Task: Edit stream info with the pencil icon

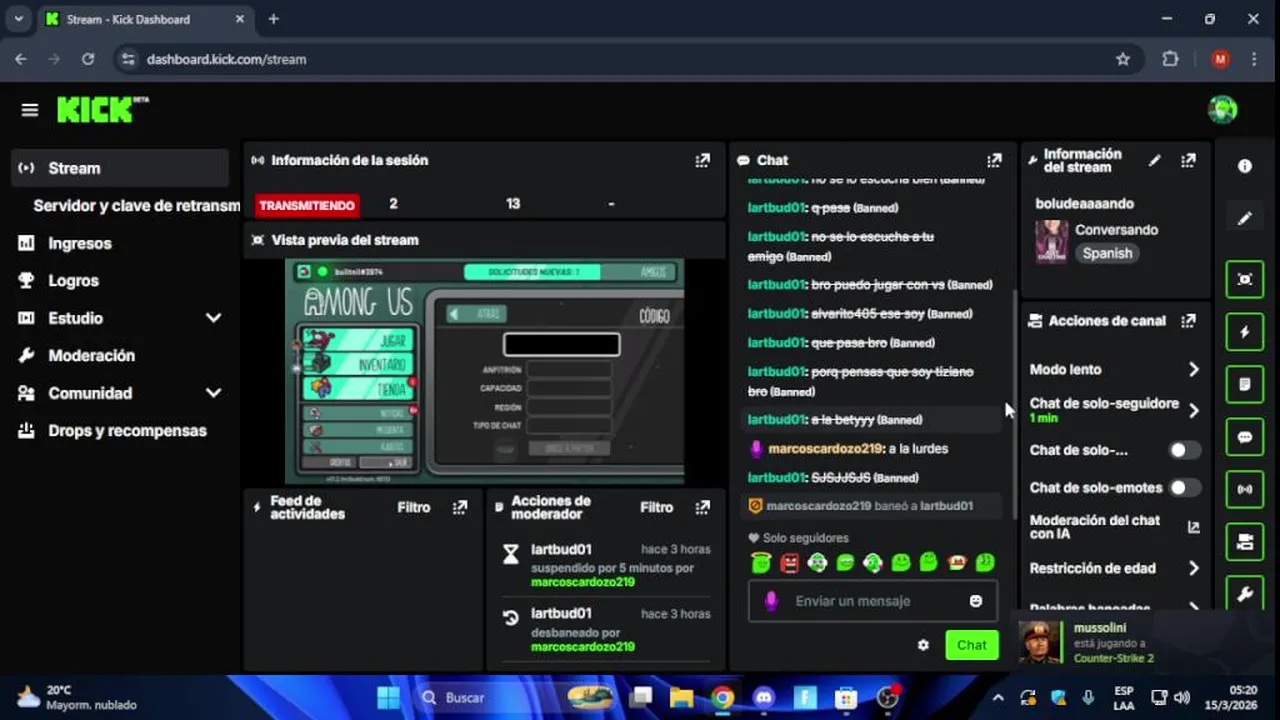Action: tap(1155, 160)
